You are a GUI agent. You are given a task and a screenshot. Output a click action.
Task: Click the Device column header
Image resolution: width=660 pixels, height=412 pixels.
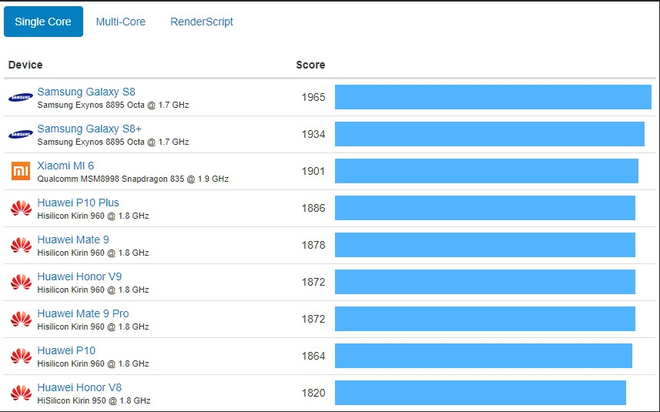25,65
